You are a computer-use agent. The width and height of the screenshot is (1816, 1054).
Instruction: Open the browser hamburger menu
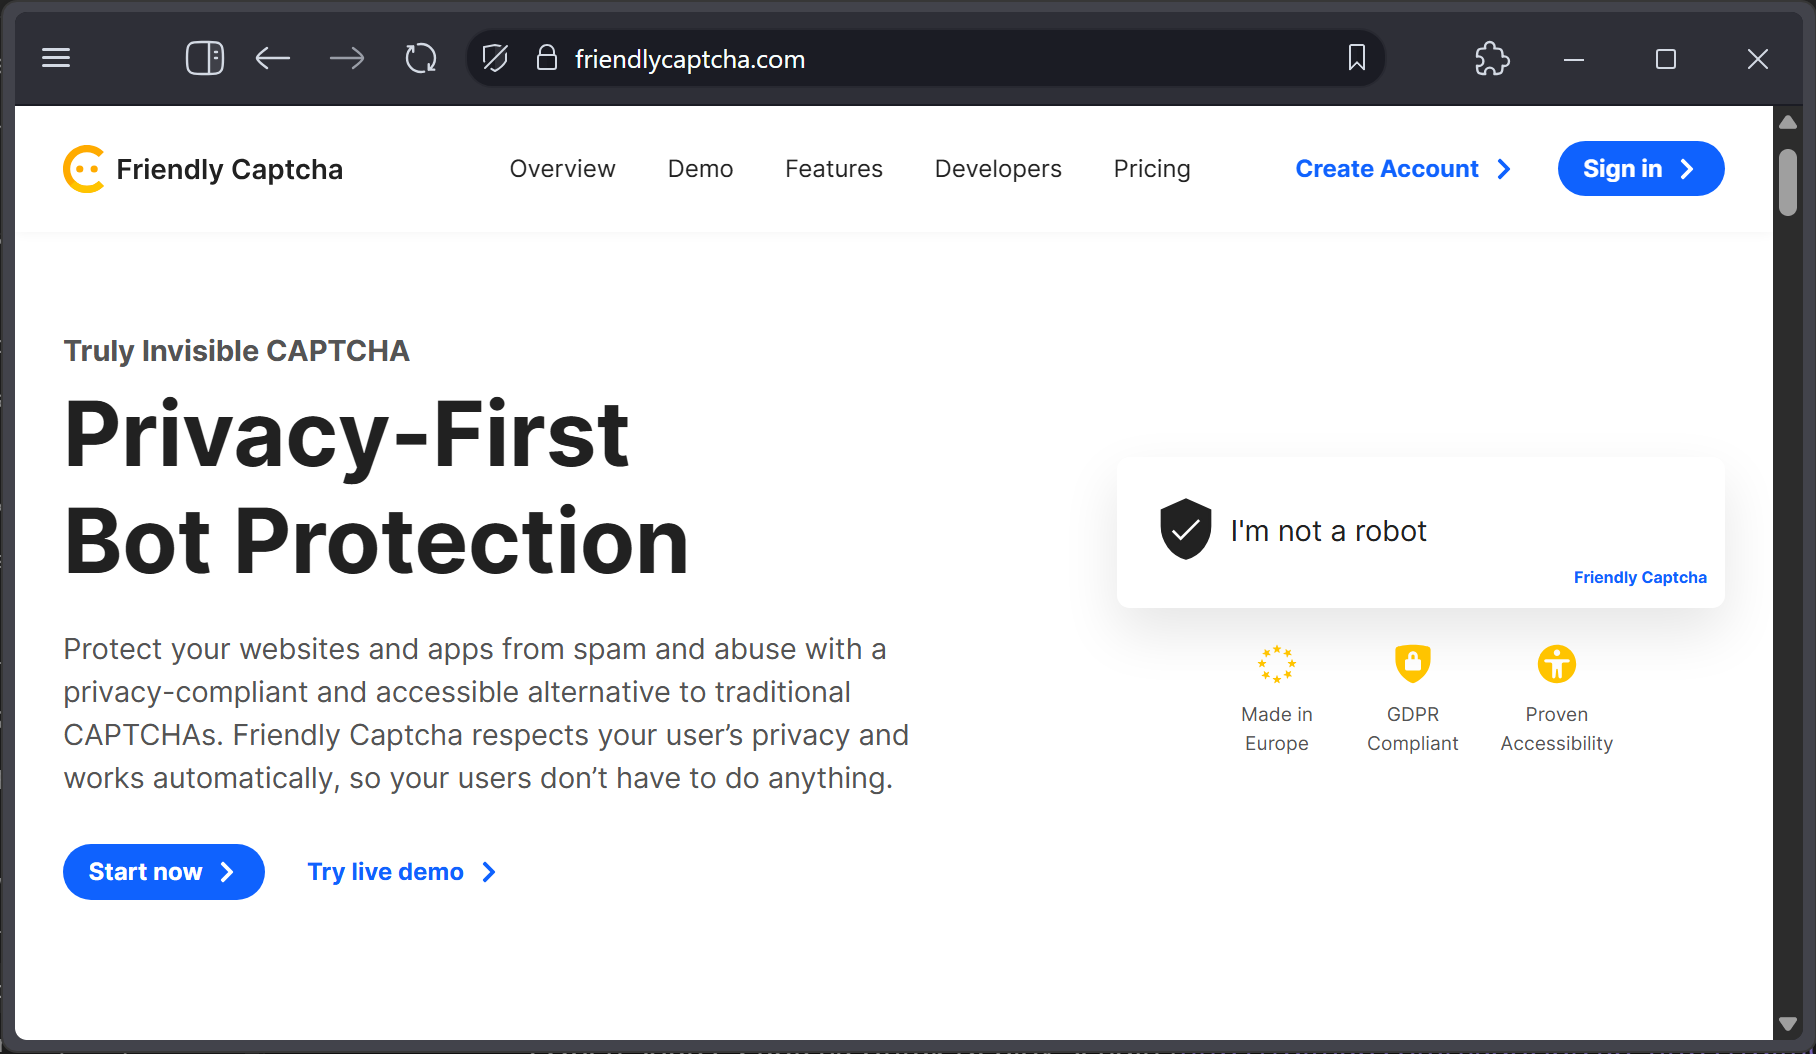[x=56, y=58]
